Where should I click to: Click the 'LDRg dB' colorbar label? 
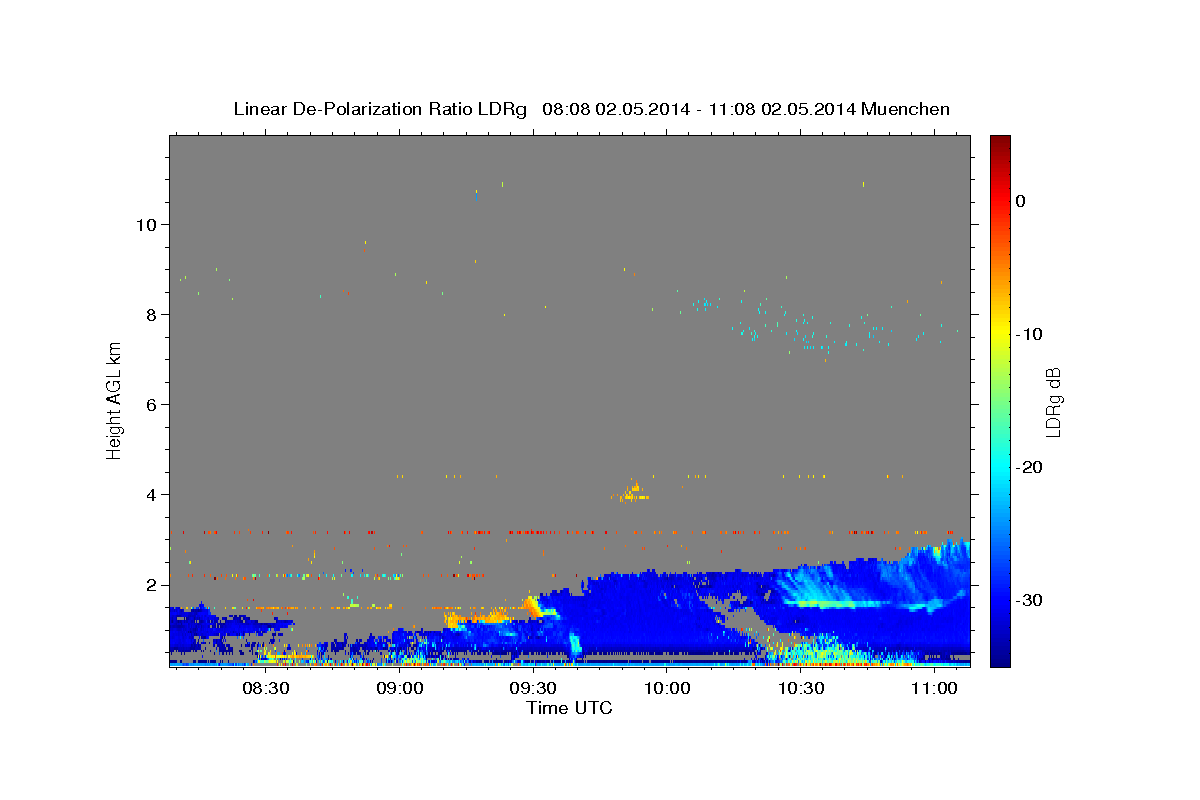click(1052, 402)
